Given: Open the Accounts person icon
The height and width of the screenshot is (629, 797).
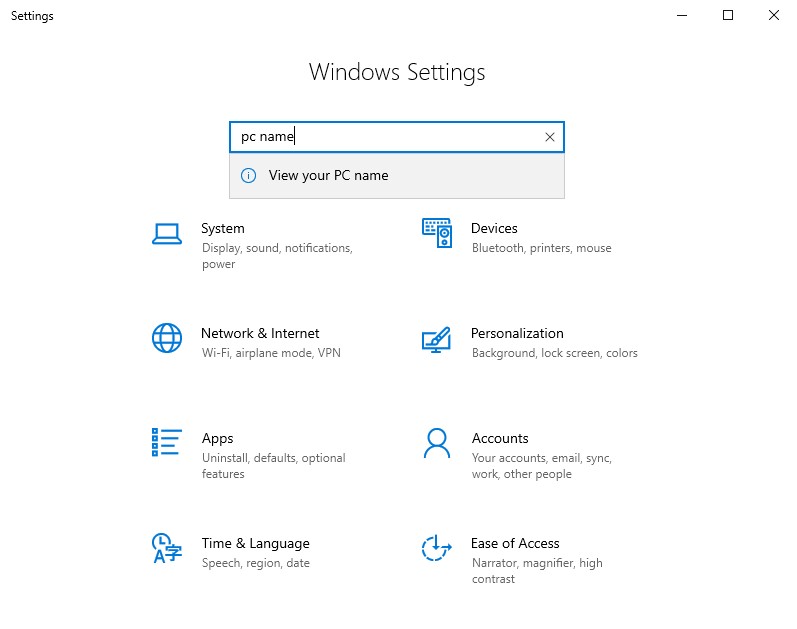Looking at the screenshot, I should point(437,443).
